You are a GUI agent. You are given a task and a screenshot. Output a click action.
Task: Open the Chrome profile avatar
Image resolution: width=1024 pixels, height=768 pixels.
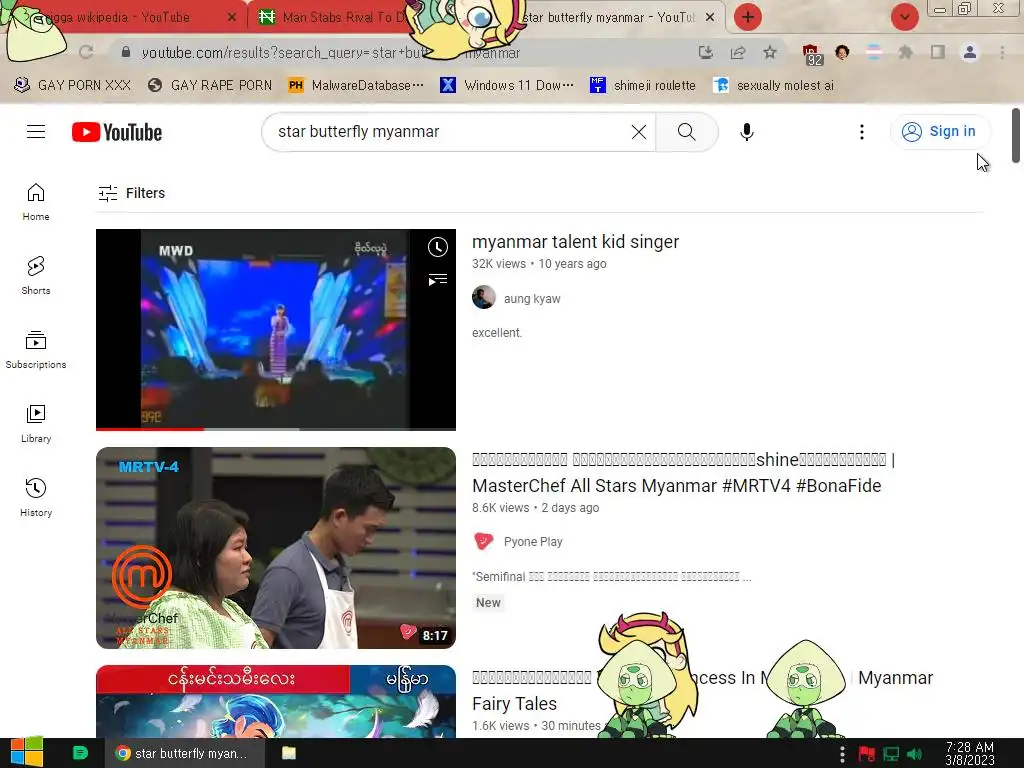click(x=970, y=52)
